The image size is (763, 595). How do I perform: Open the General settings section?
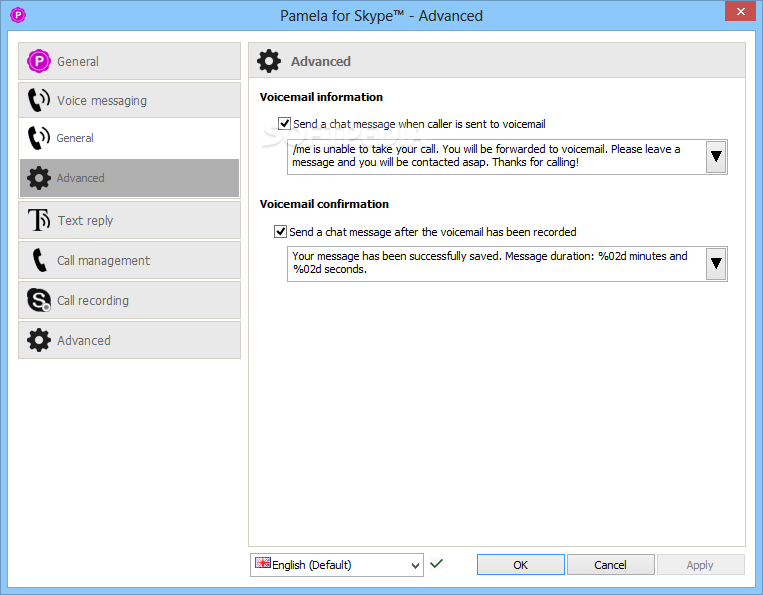[x=129, y=61]
